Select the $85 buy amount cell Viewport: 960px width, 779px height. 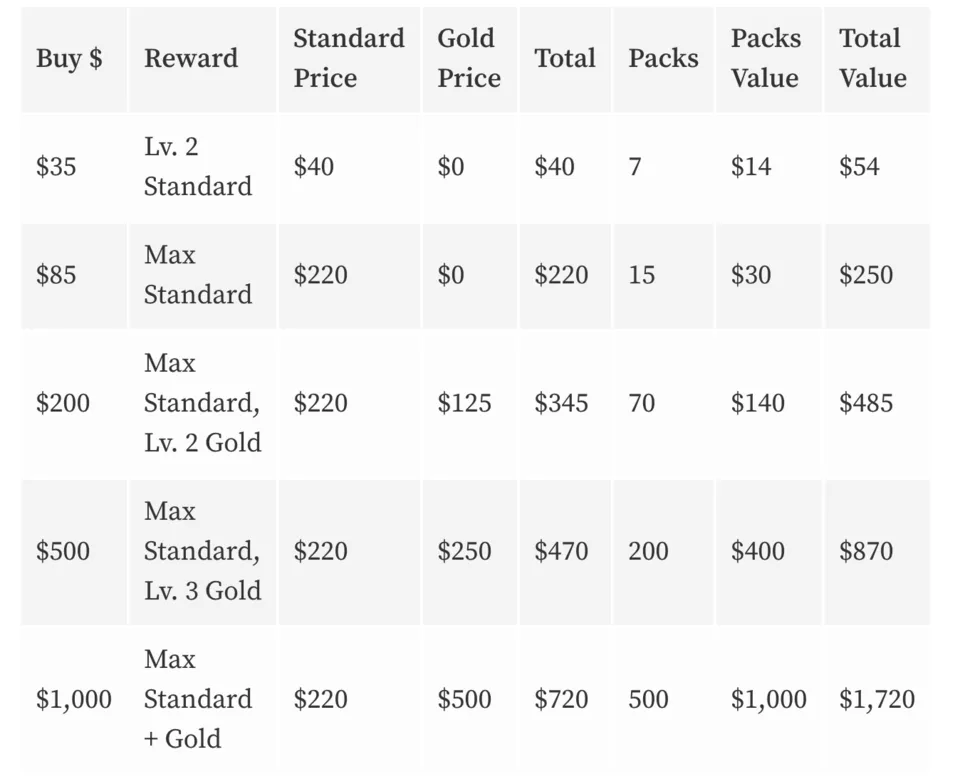(x=56, y=275)
